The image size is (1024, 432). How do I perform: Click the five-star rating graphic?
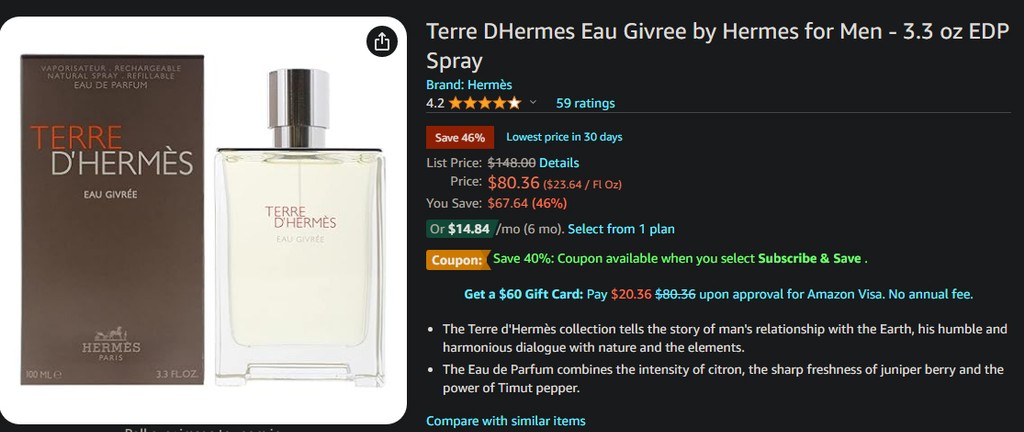click(485, 102)
